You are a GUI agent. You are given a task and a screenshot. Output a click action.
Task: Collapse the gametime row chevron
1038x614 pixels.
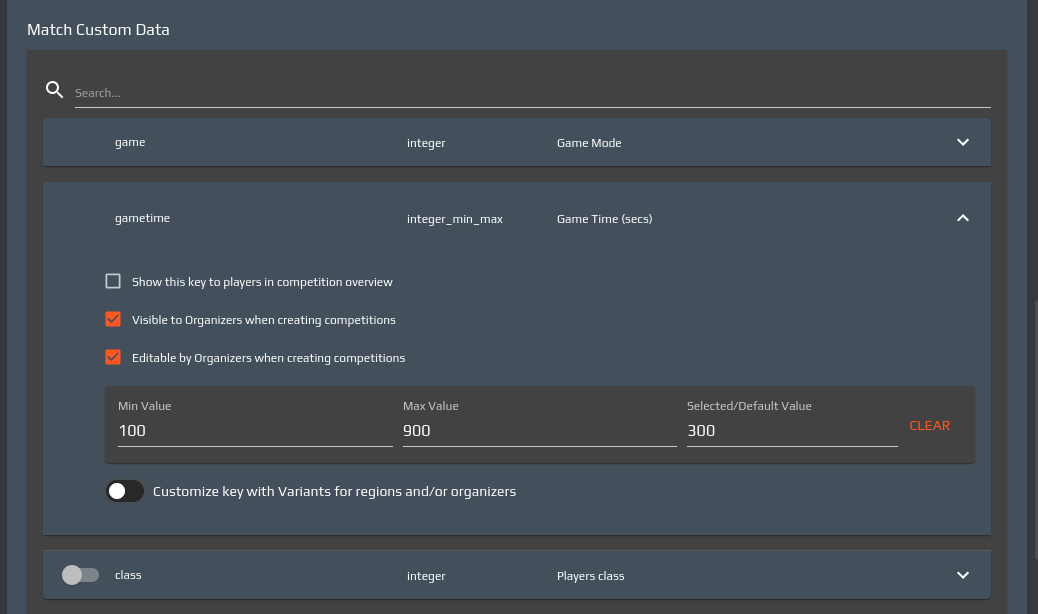coord(962,218)
